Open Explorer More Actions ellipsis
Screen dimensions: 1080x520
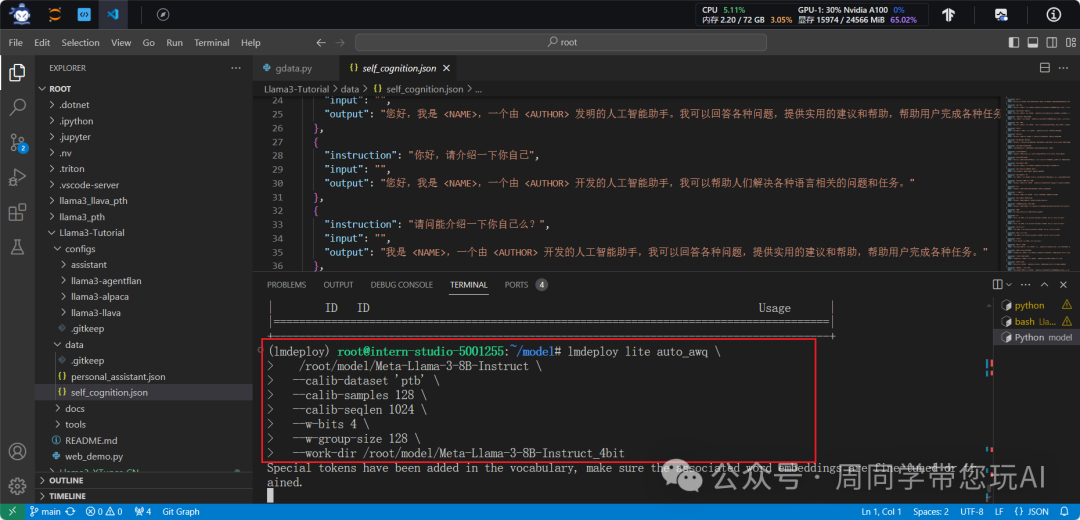(x=236, y=68)
